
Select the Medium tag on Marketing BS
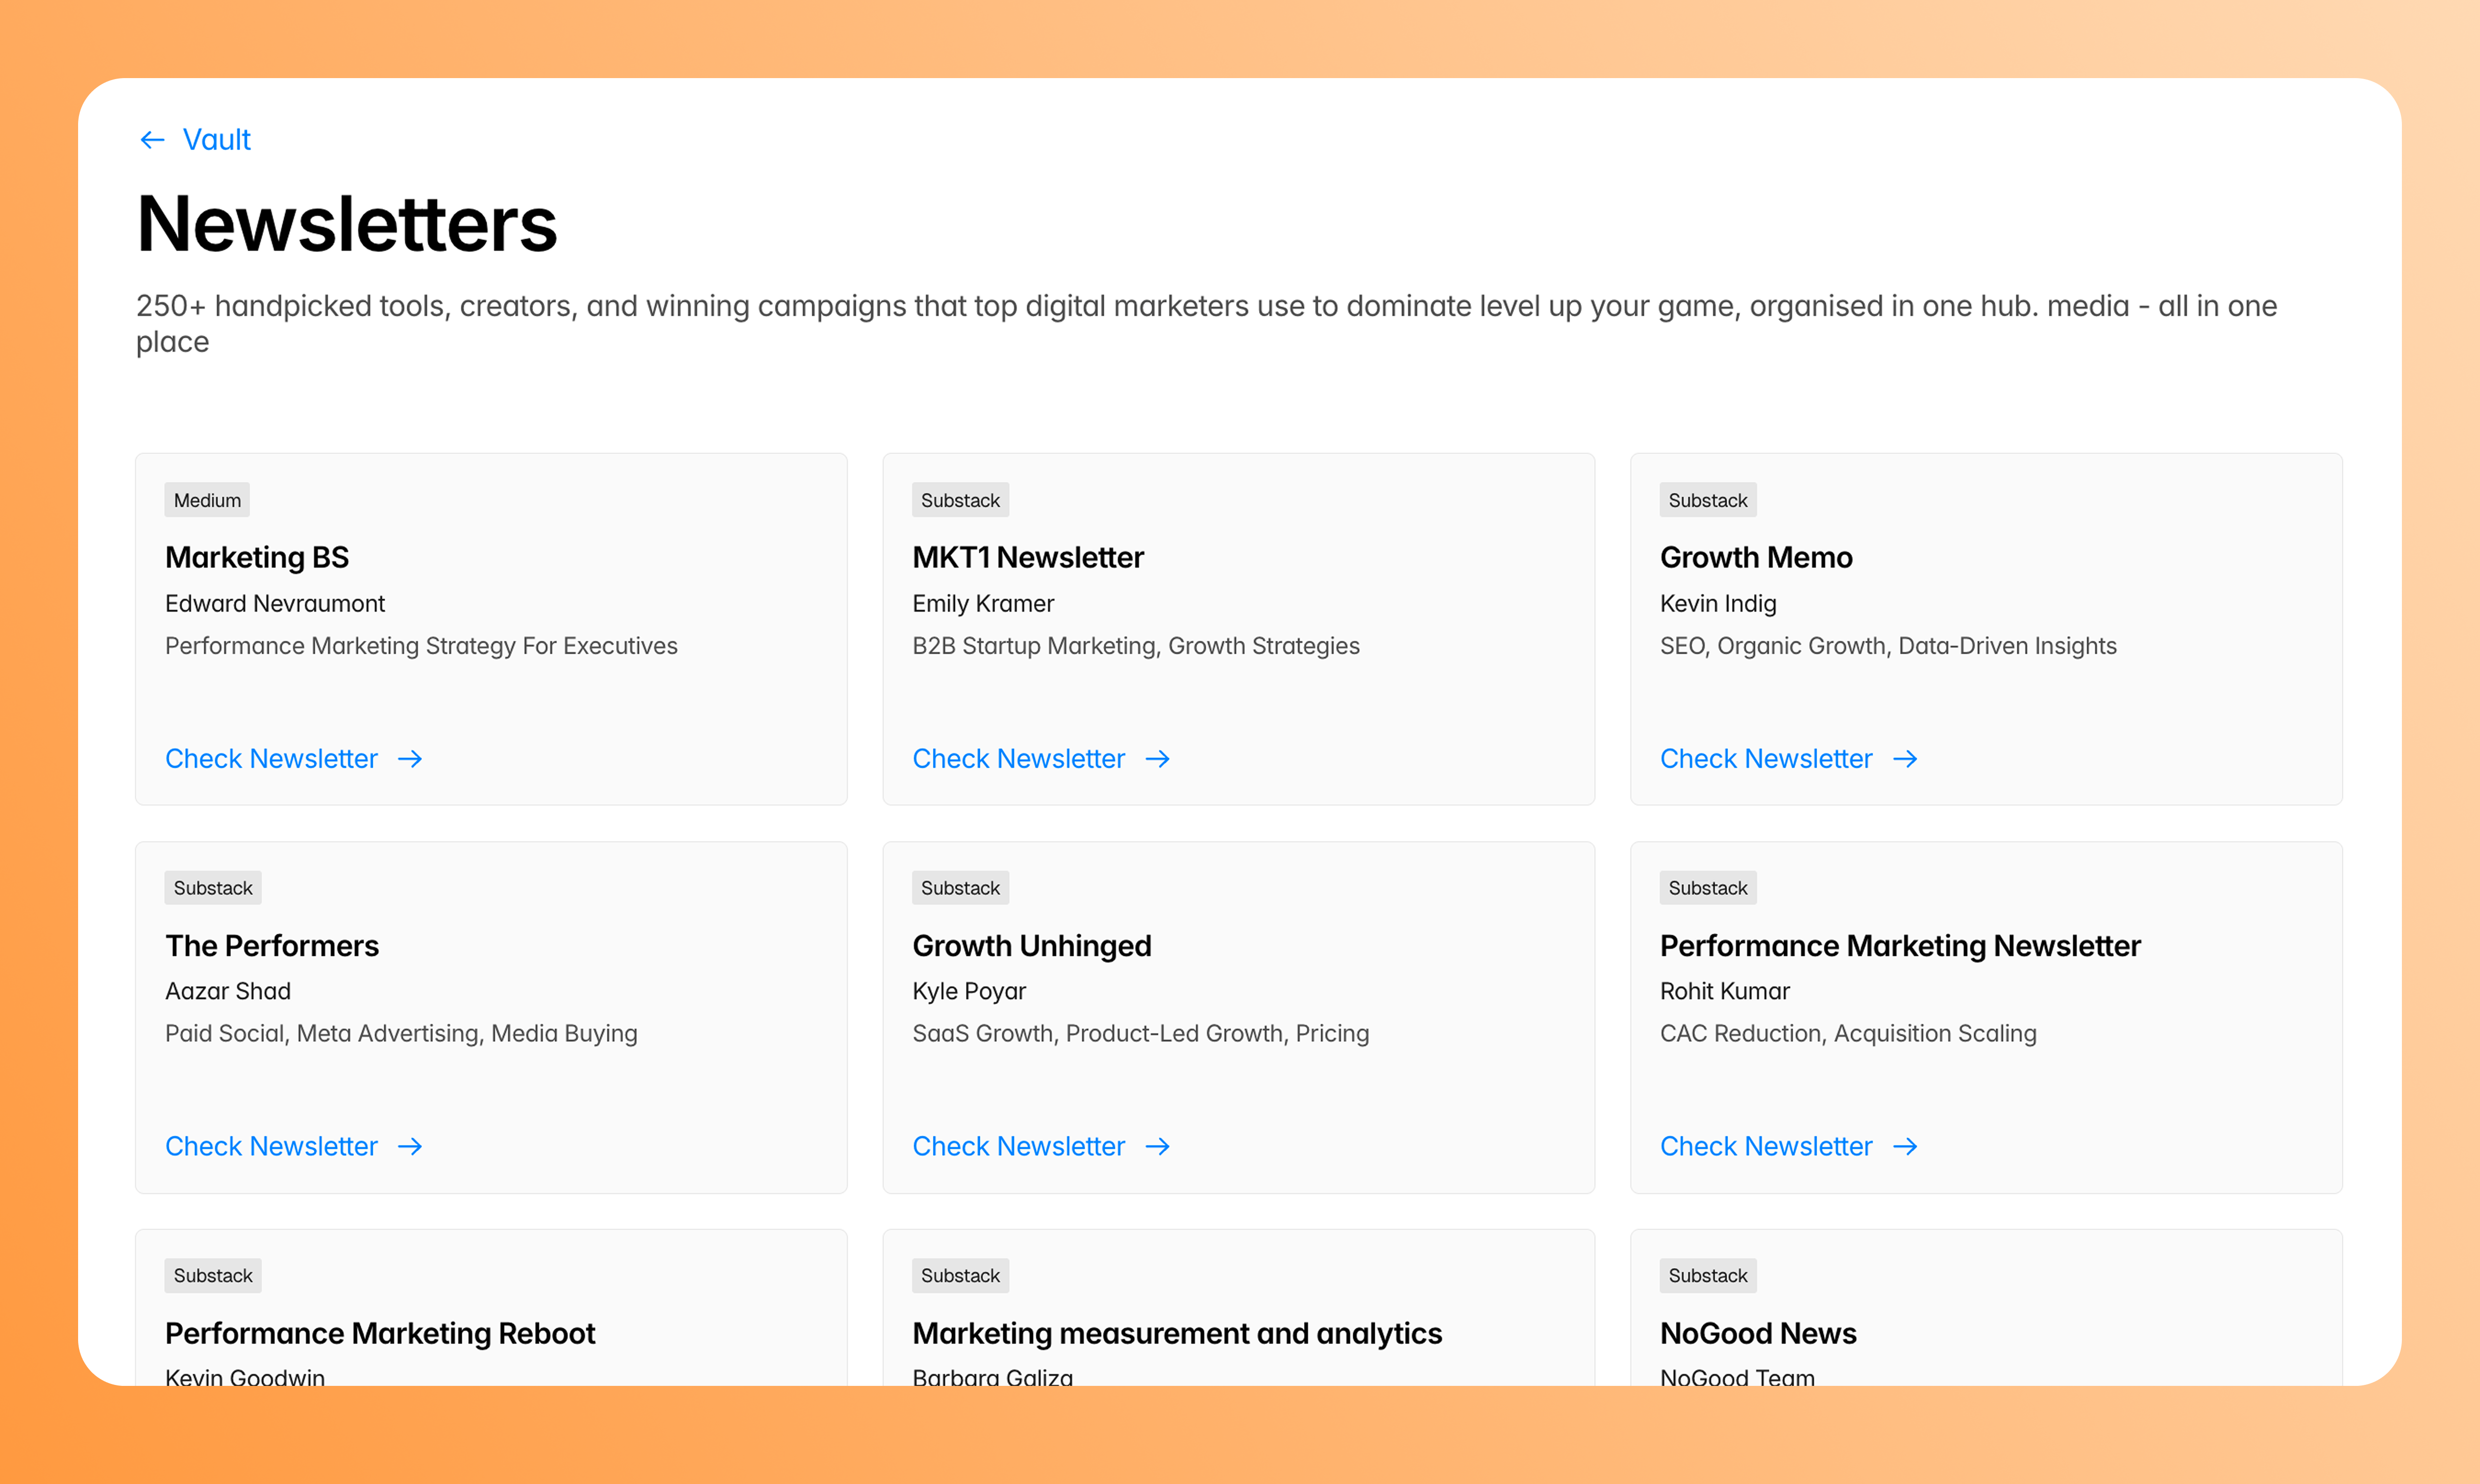[x=207, y=500]
